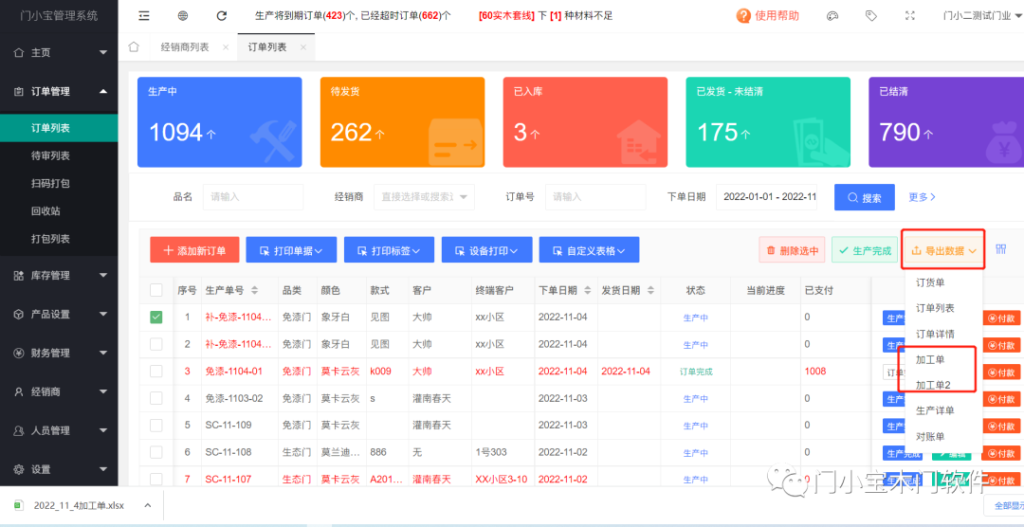Collapse the sidebar with the menu fold icon

pyautogui.click(x=145, y=16)
